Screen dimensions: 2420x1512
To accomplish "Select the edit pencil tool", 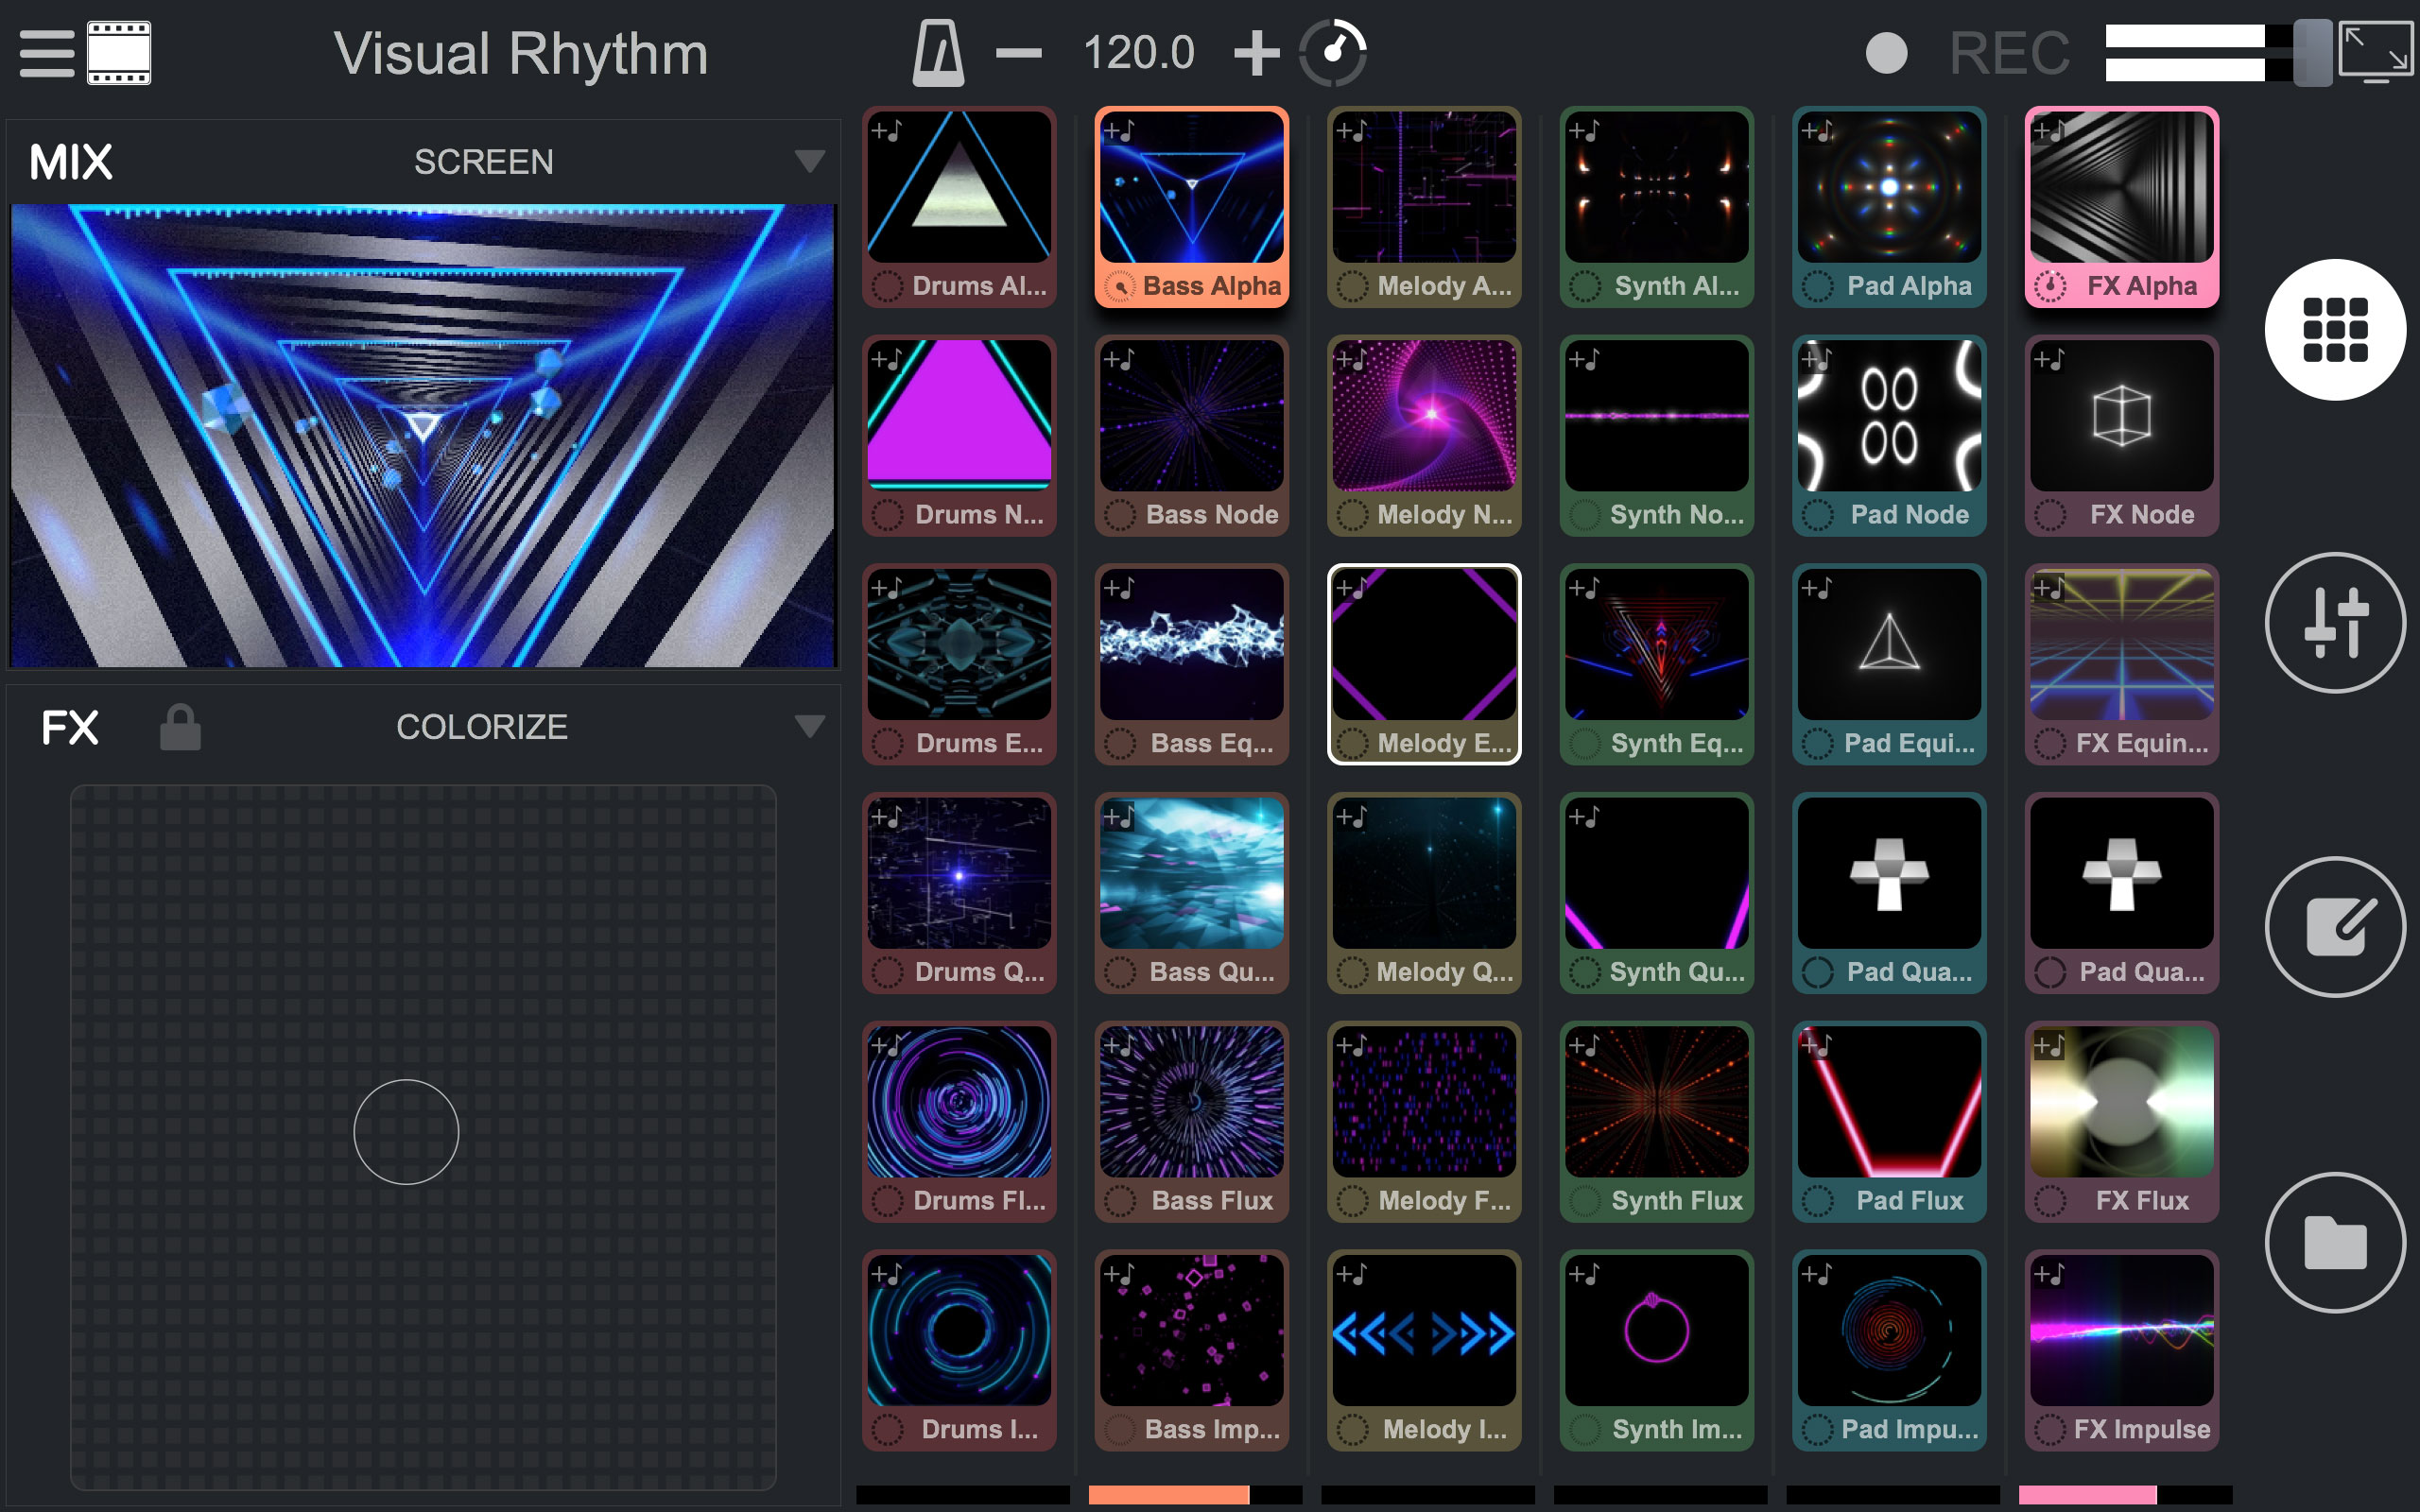I will [2334, 926].
